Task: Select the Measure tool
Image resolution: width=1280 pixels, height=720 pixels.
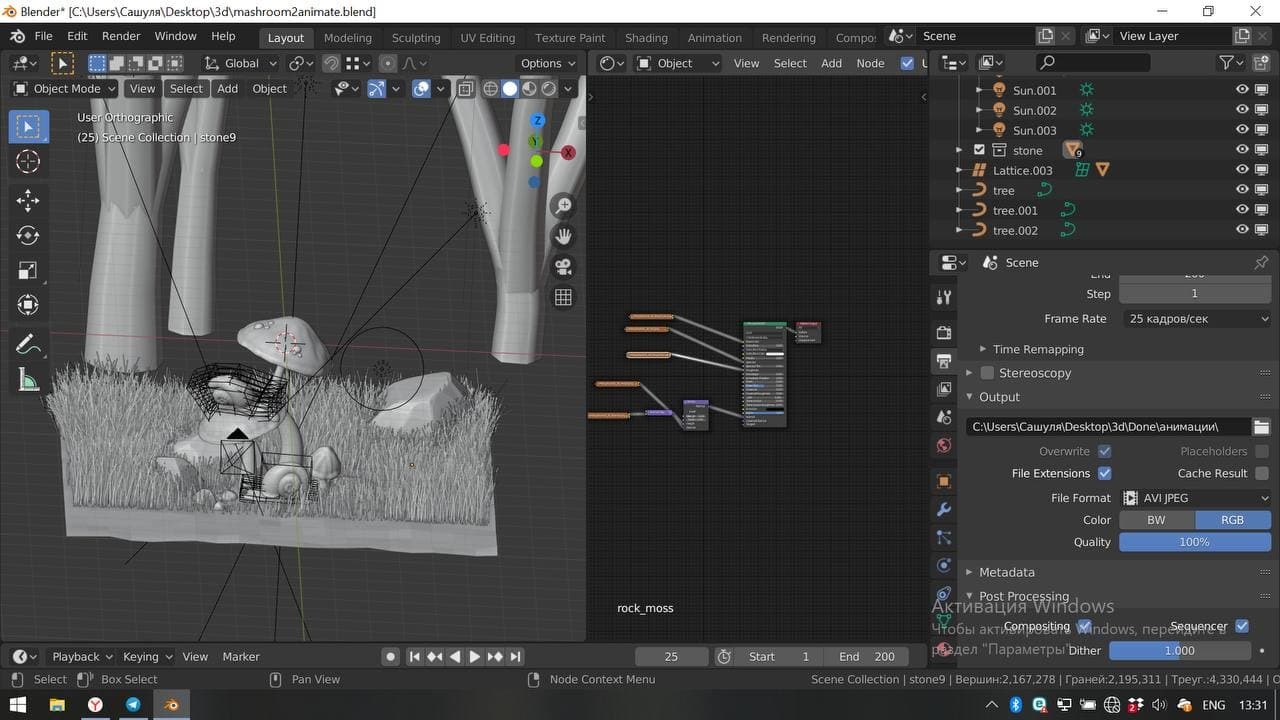Action: 28,380
